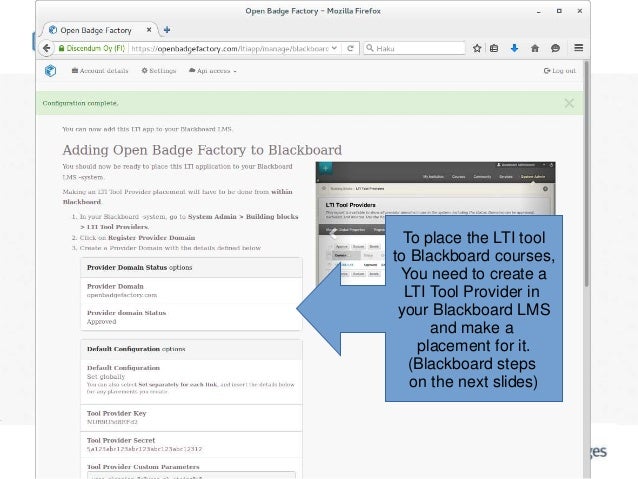The height and width of the screenshot is (479, 638).
Task: Select the Tool Provider Key value
Action: coord(112,422)
